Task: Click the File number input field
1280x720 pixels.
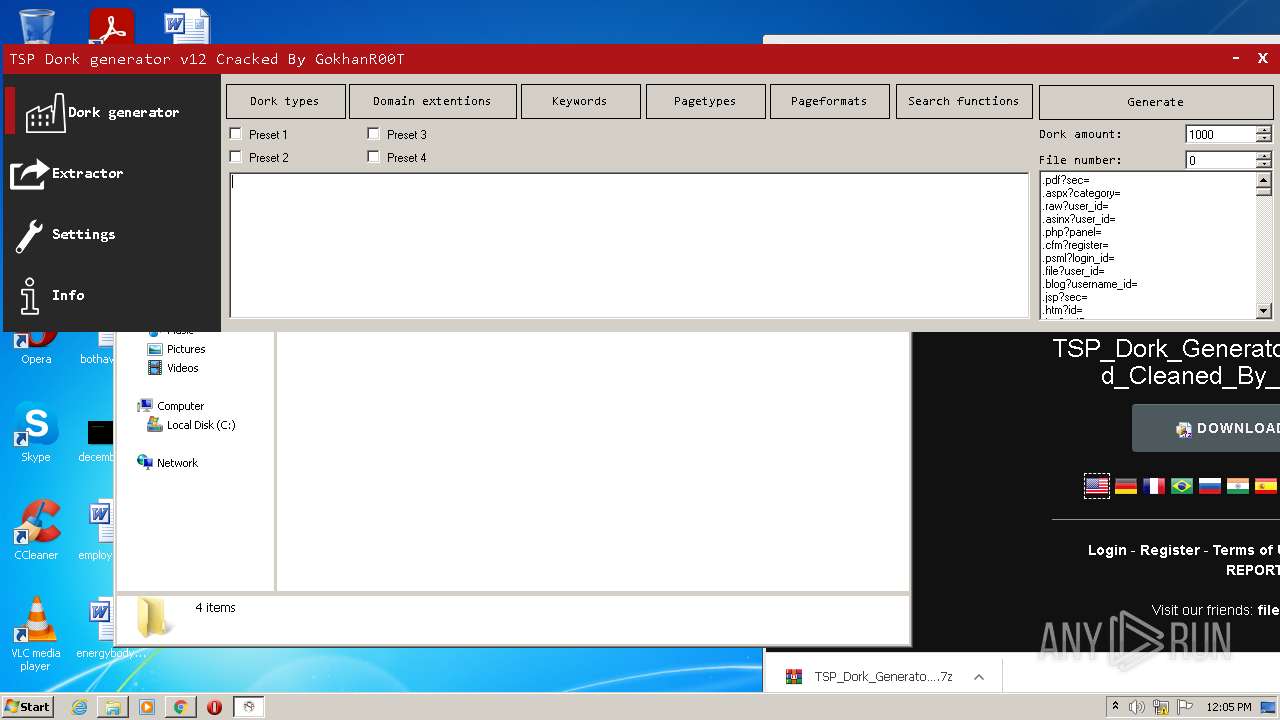Action: 1220,160
